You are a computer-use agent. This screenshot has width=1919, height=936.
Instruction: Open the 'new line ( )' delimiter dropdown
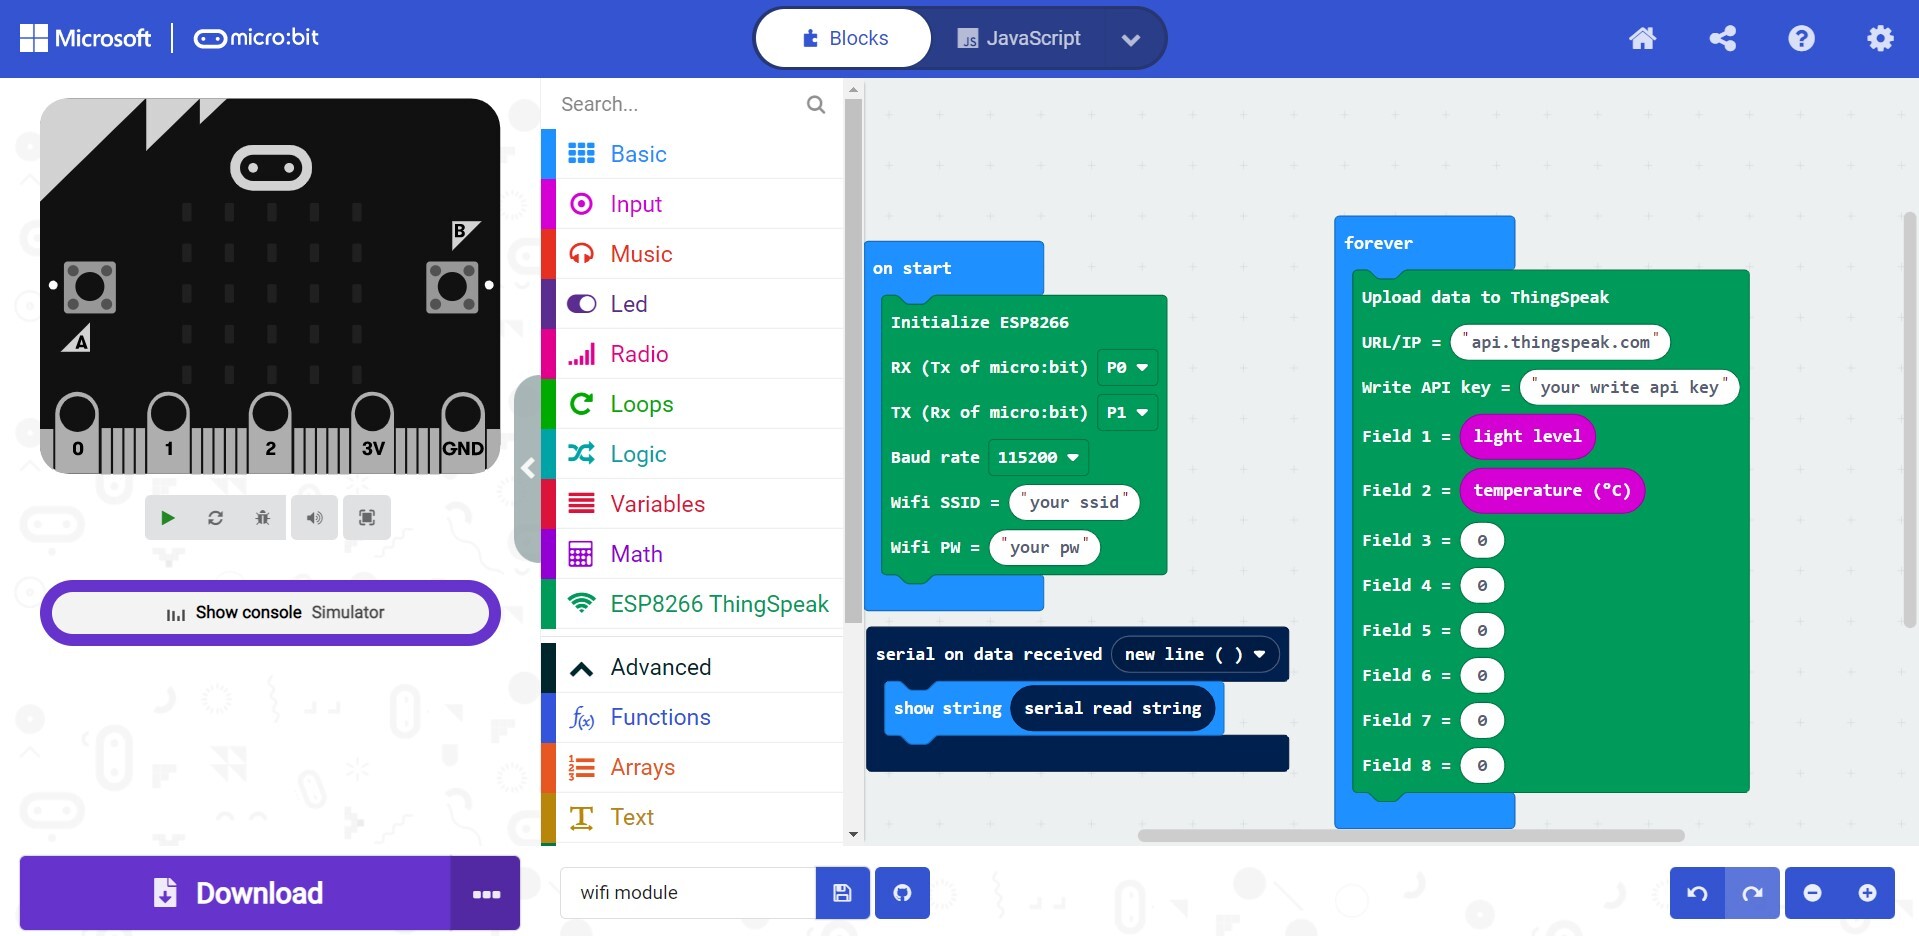point(1195,654)
